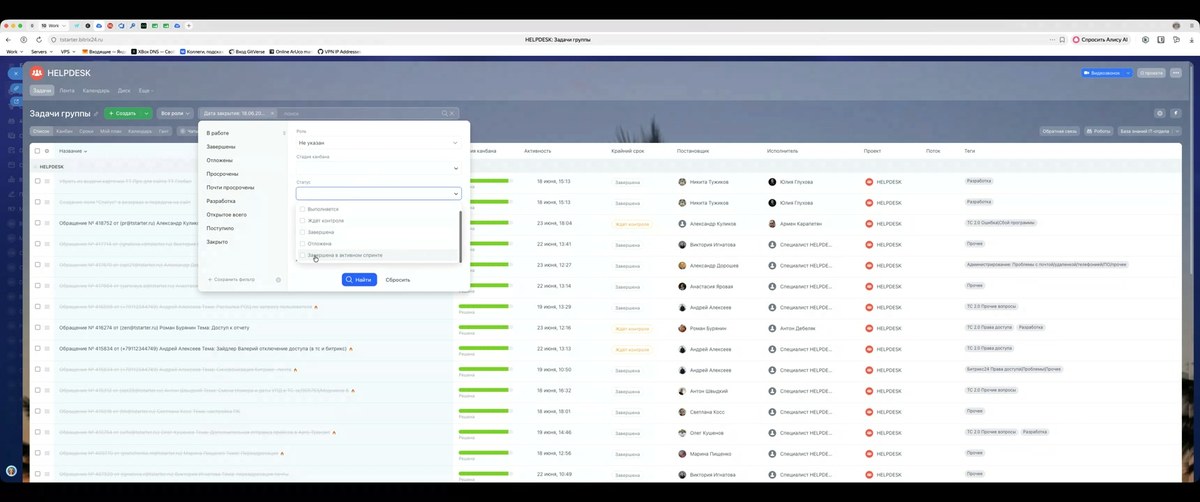This screenshot has width=1200, height=502.
Task: Click the Сбросить button
Action: coord(398,280)
